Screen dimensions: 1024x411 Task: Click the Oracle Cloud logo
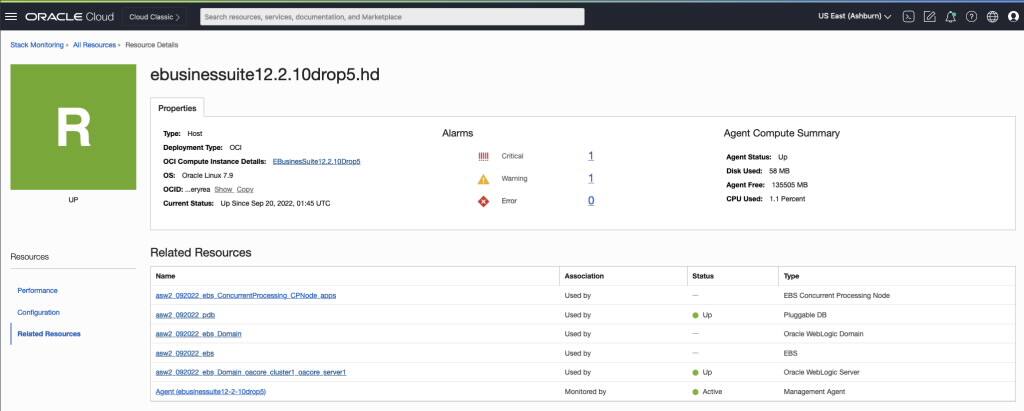(69, 17)
